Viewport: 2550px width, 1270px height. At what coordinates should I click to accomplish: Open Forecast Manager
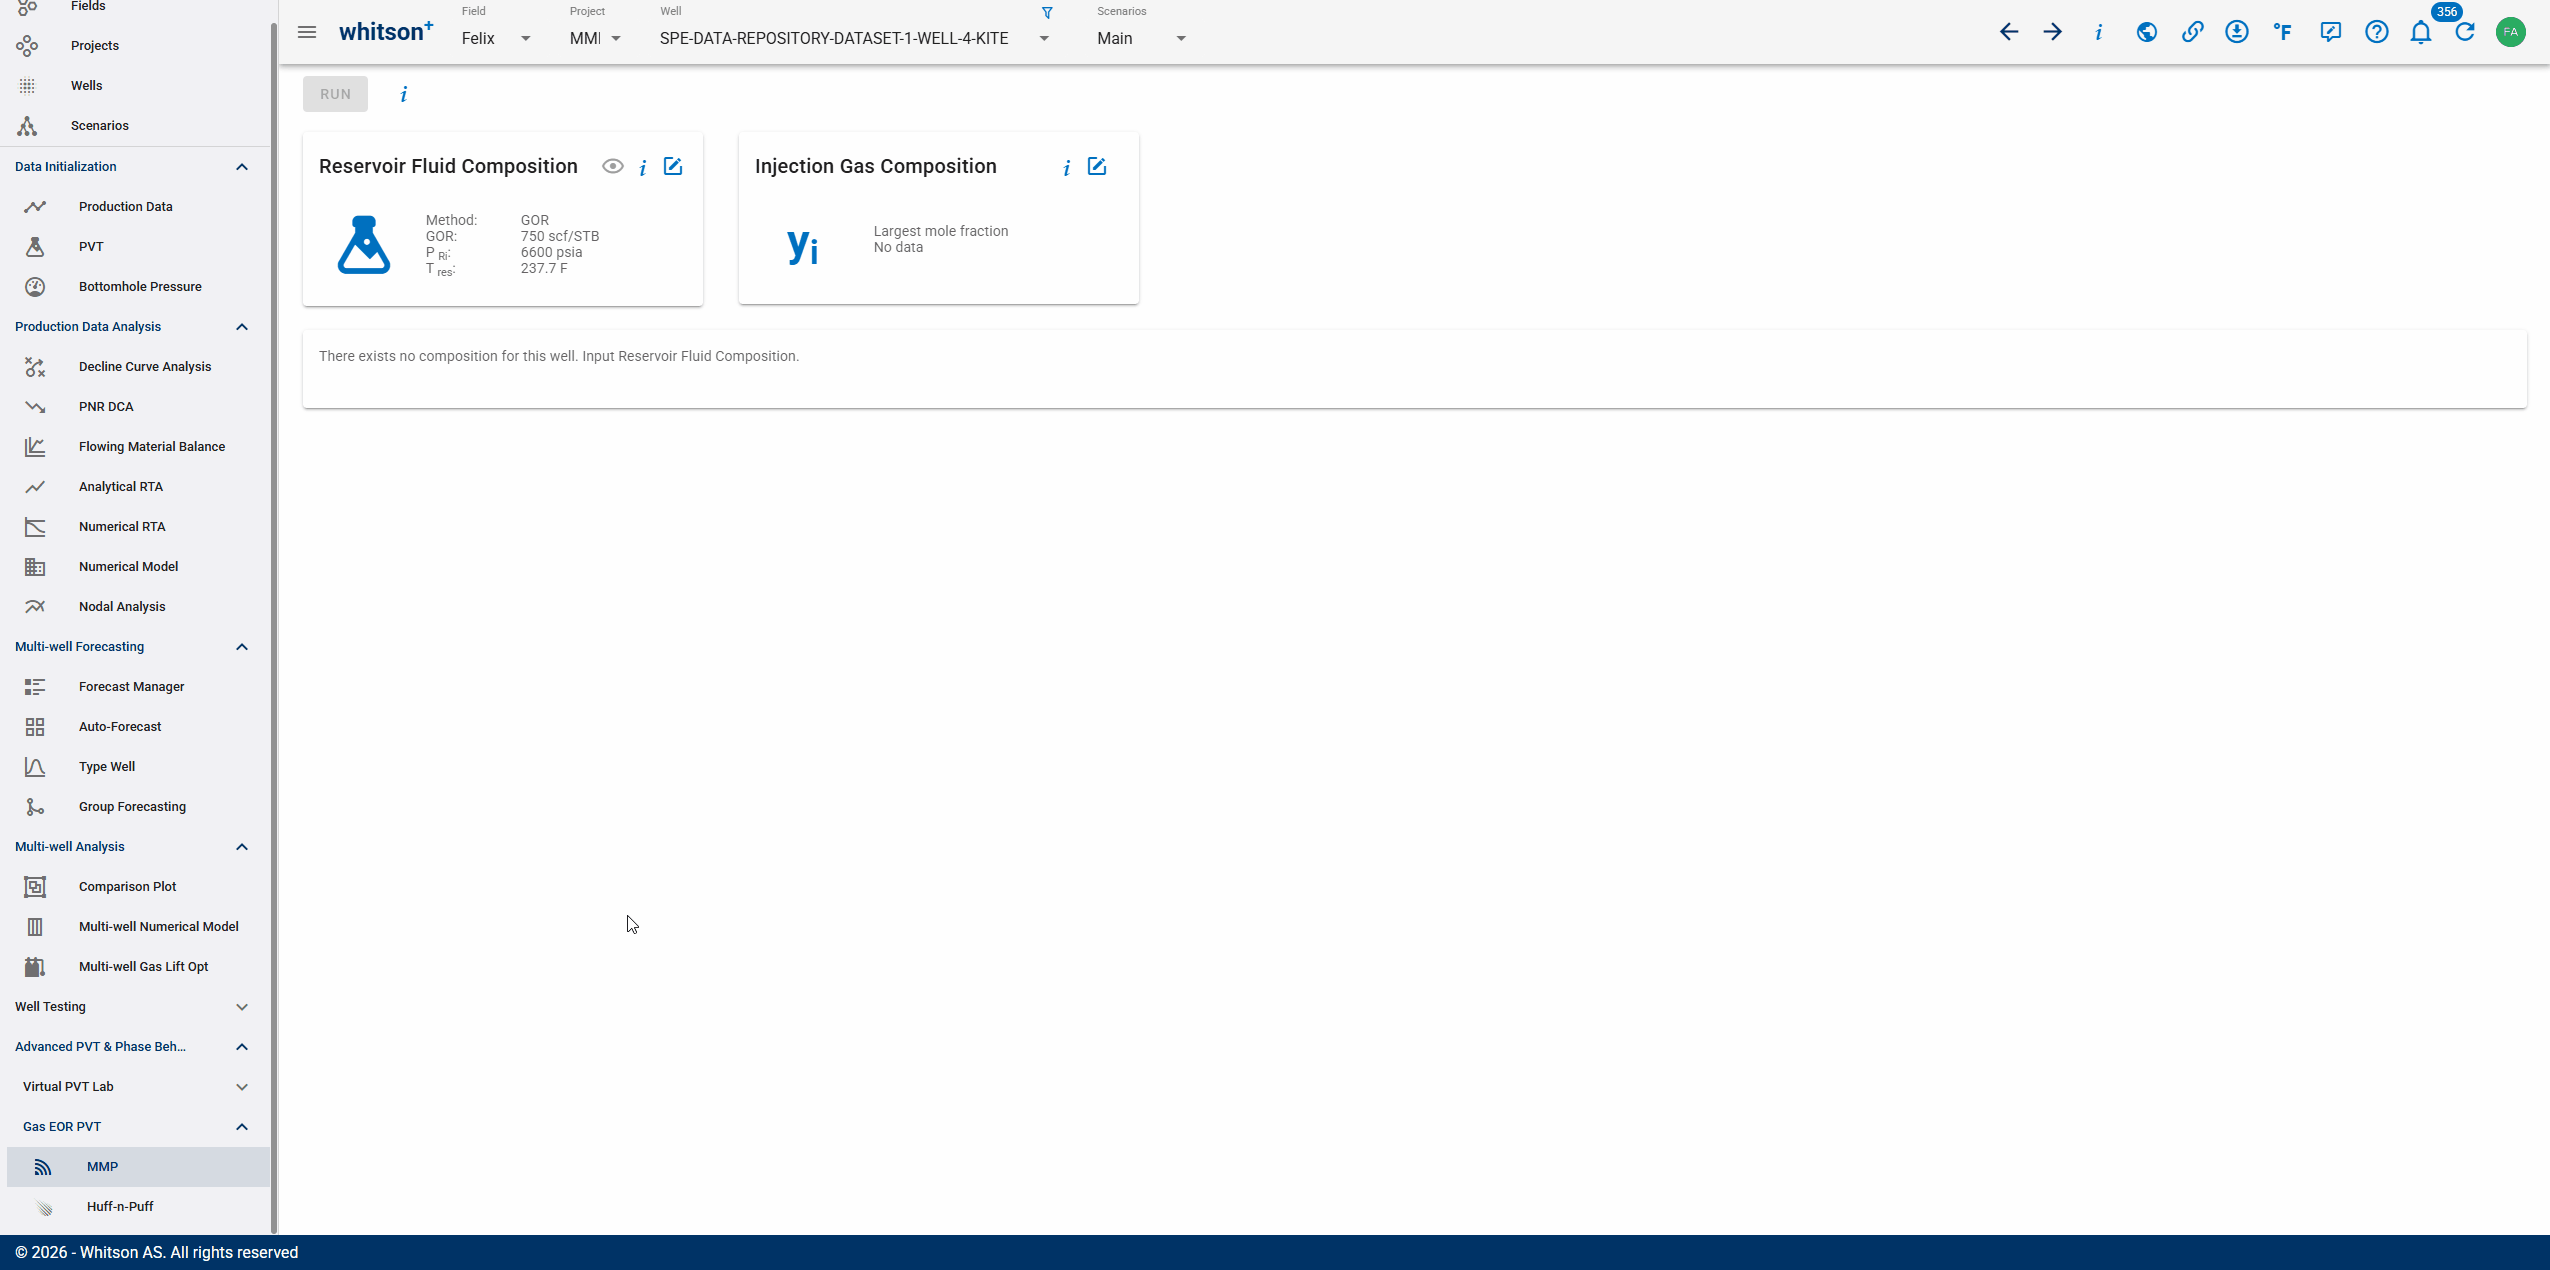(x=135, y=687)
